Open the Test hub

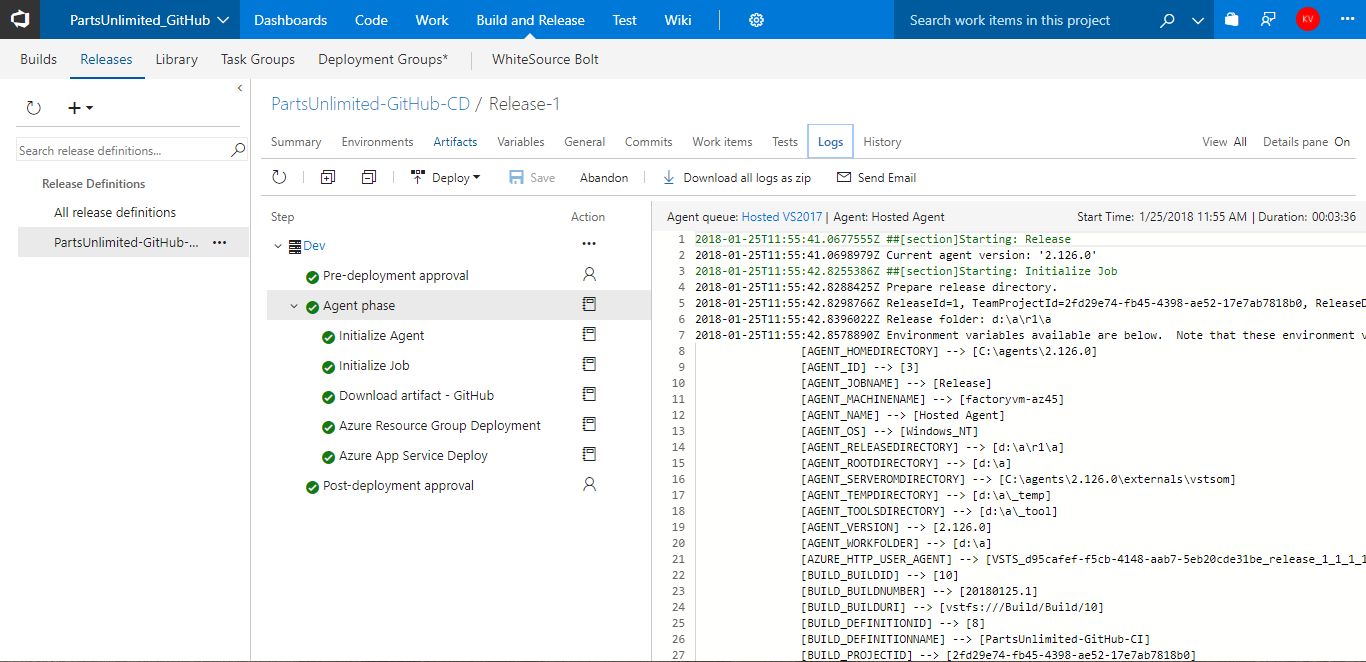[625, 20]
